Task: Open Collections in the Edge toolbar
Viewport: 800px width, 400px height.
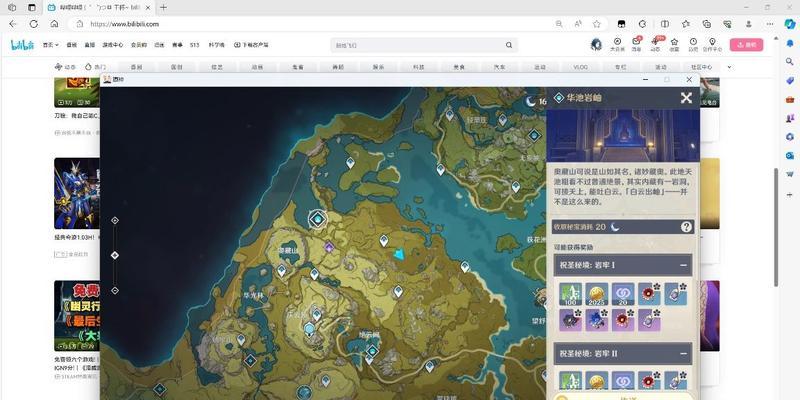Action: (x=707, y=24)
